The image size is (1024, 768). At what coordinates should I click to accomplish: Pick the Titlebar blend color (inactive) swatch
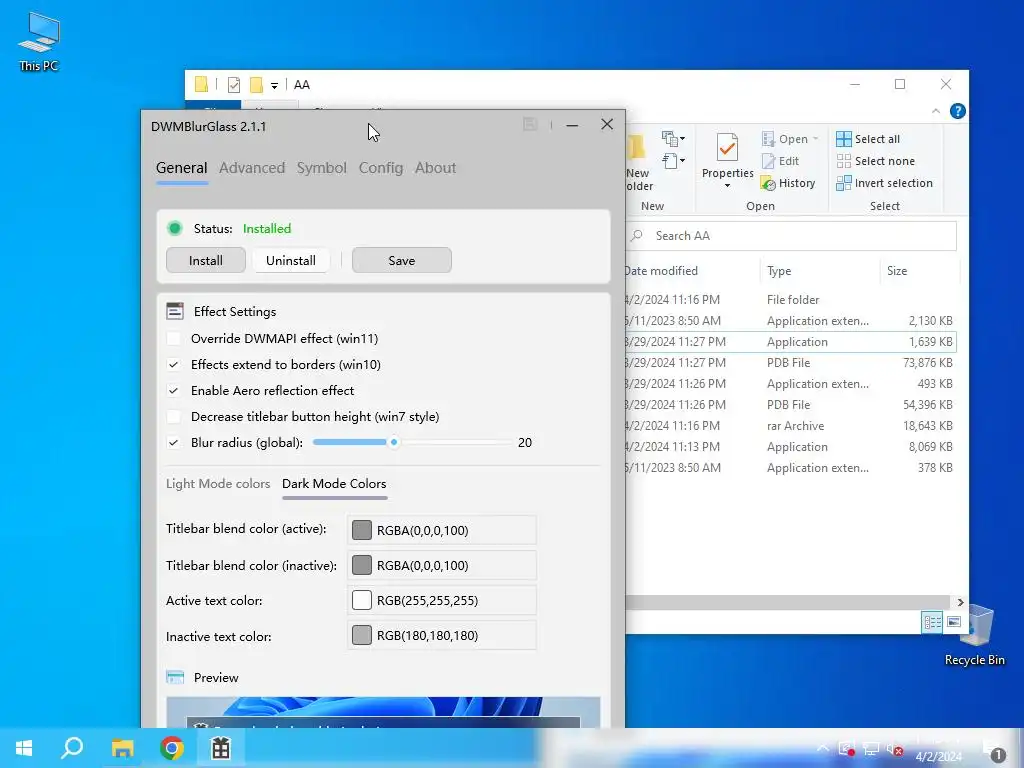(x=362, y=565)
